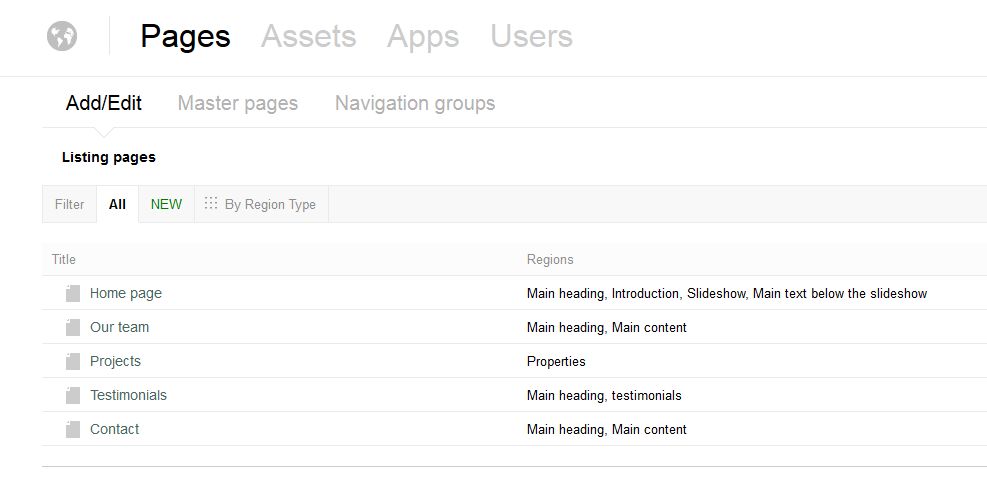The width and height of the screenshot is (987, 496).
Task: Open the Assets section
Action: pos(308,36)
